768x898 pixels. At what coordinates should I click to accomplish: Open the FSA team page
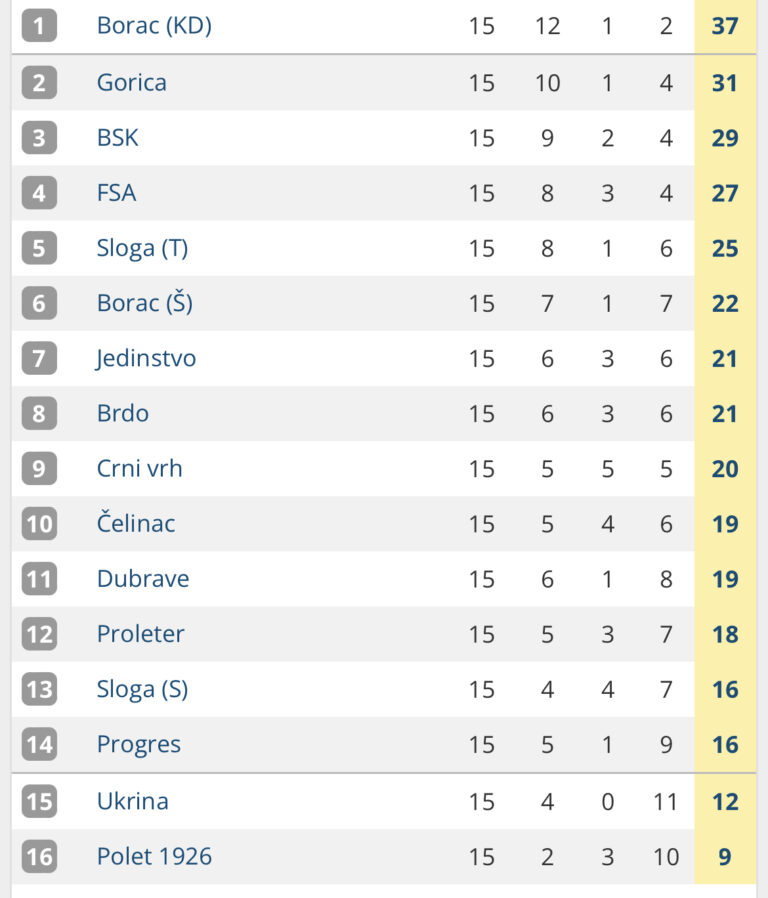[116, 193]
